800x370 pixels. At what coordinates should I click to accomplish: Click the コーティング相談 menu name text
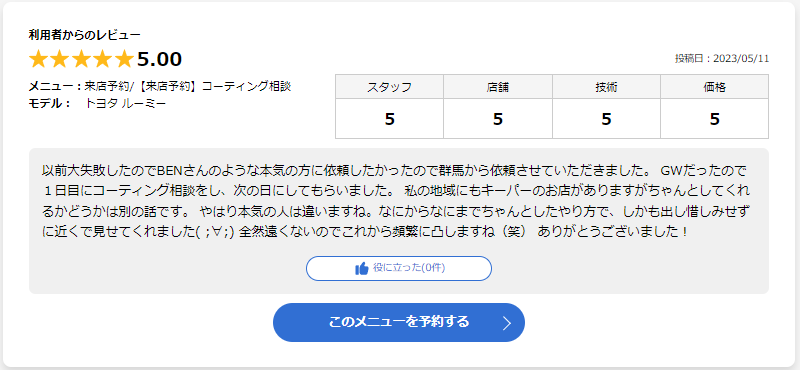[x=246, y=86]
